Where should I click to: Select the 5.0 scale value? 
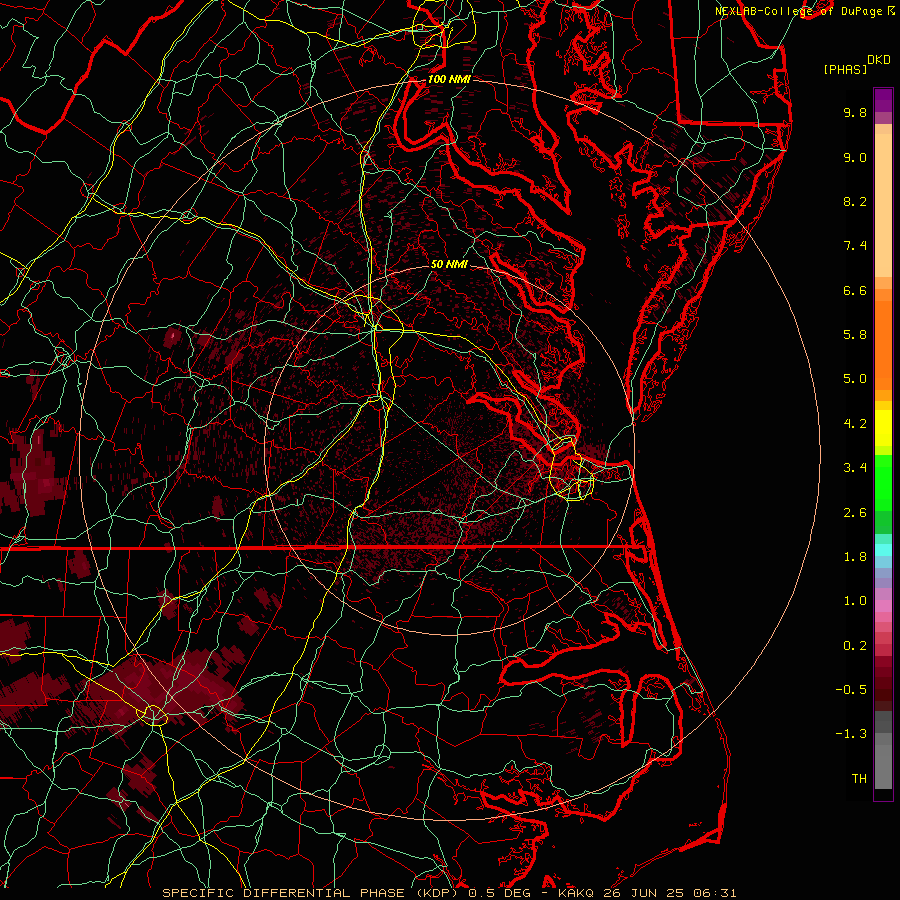[855, 379]
